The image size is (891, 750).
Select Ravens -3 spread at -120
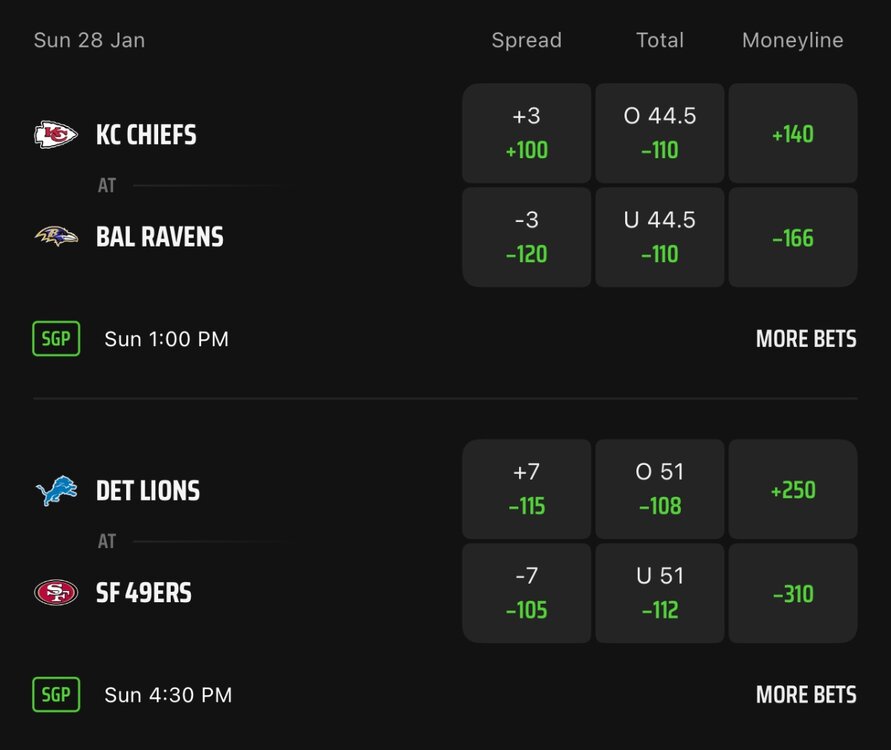[x=526, y=237]
